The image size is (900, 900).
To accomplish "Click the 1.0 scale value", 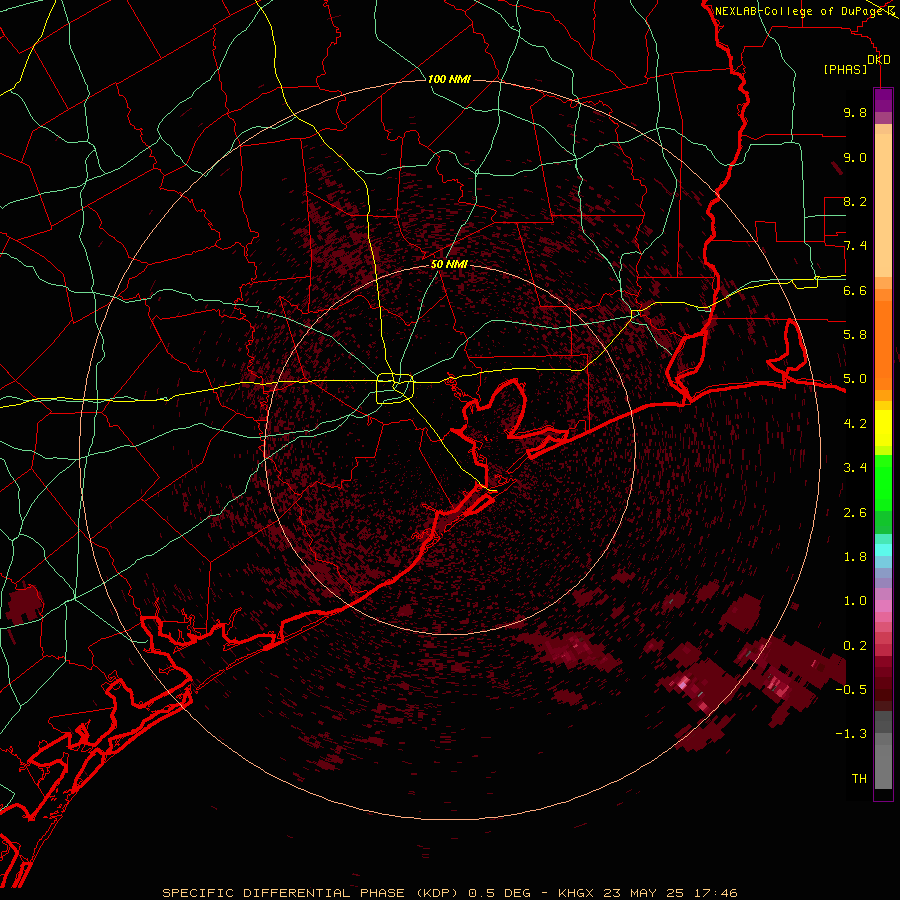I will [855, 601].
